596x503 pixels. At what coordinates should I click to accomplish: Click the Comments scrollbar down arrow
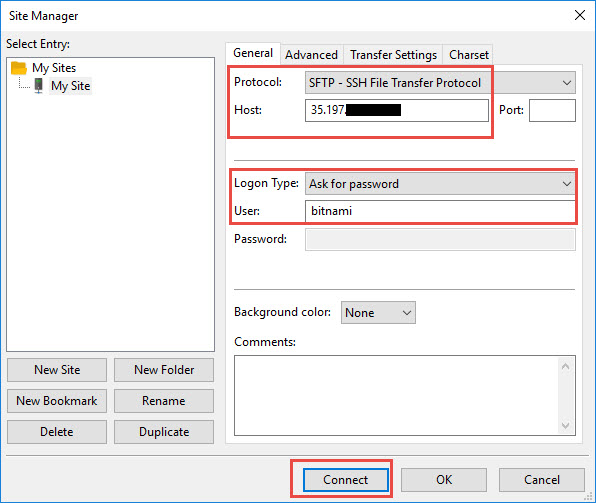click(565, 425)
